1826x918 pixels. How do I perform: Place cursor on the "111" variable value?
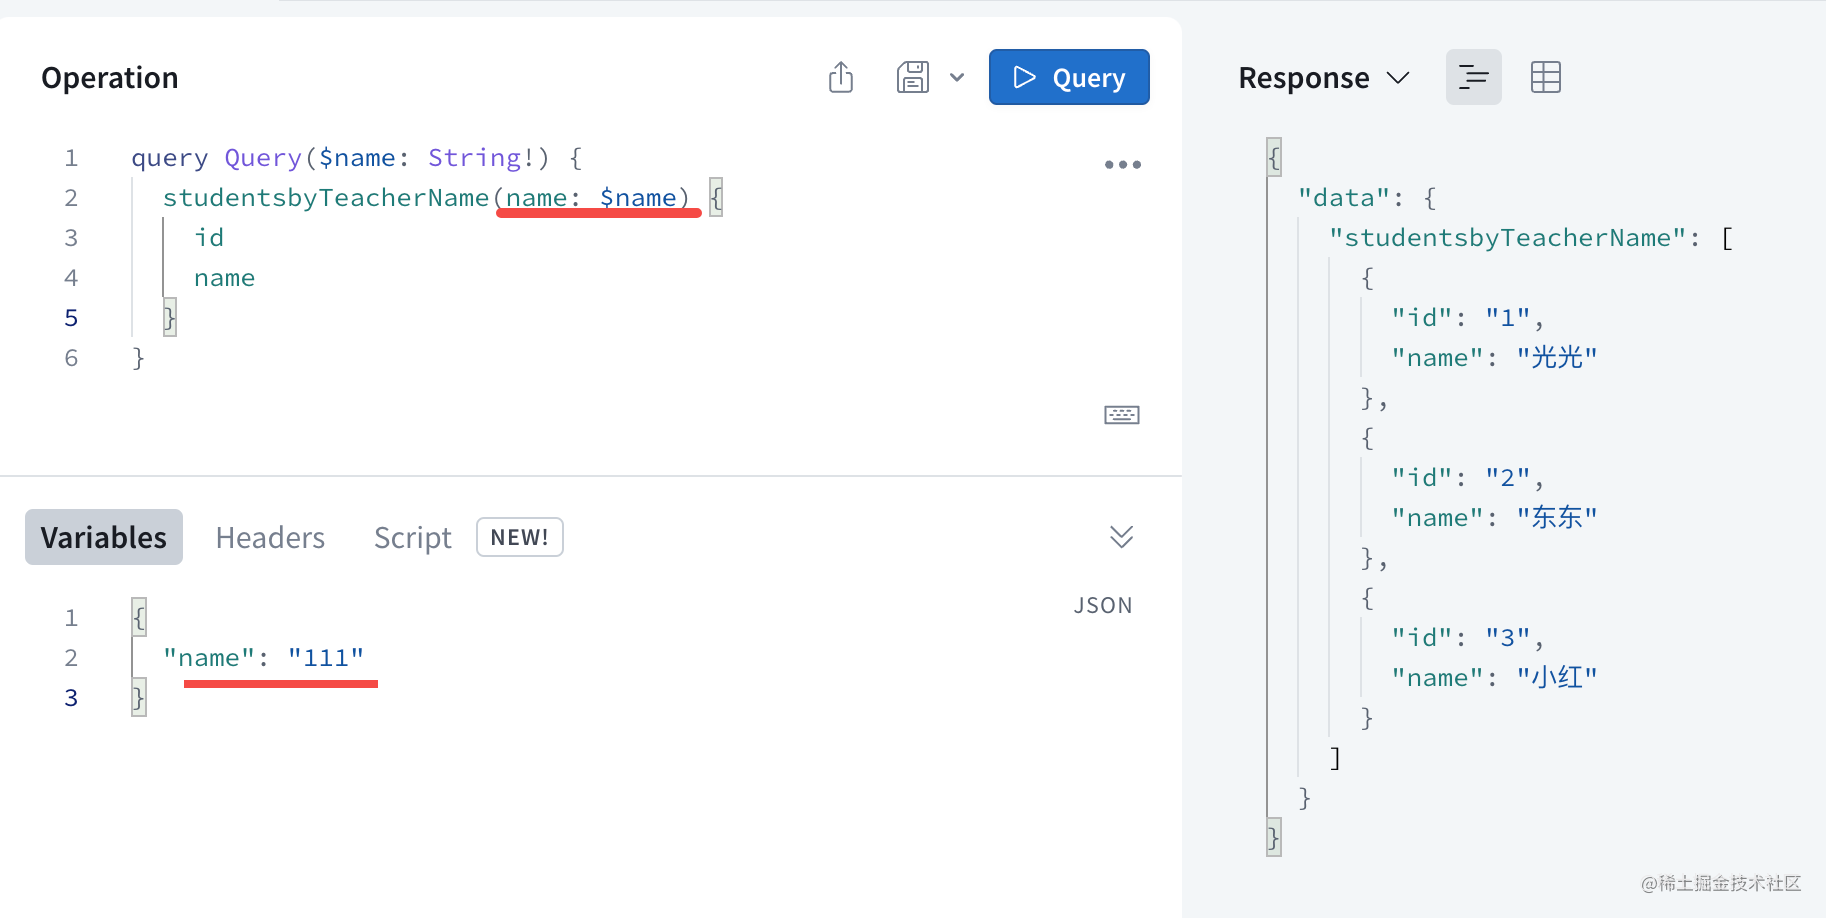(326, 657)
